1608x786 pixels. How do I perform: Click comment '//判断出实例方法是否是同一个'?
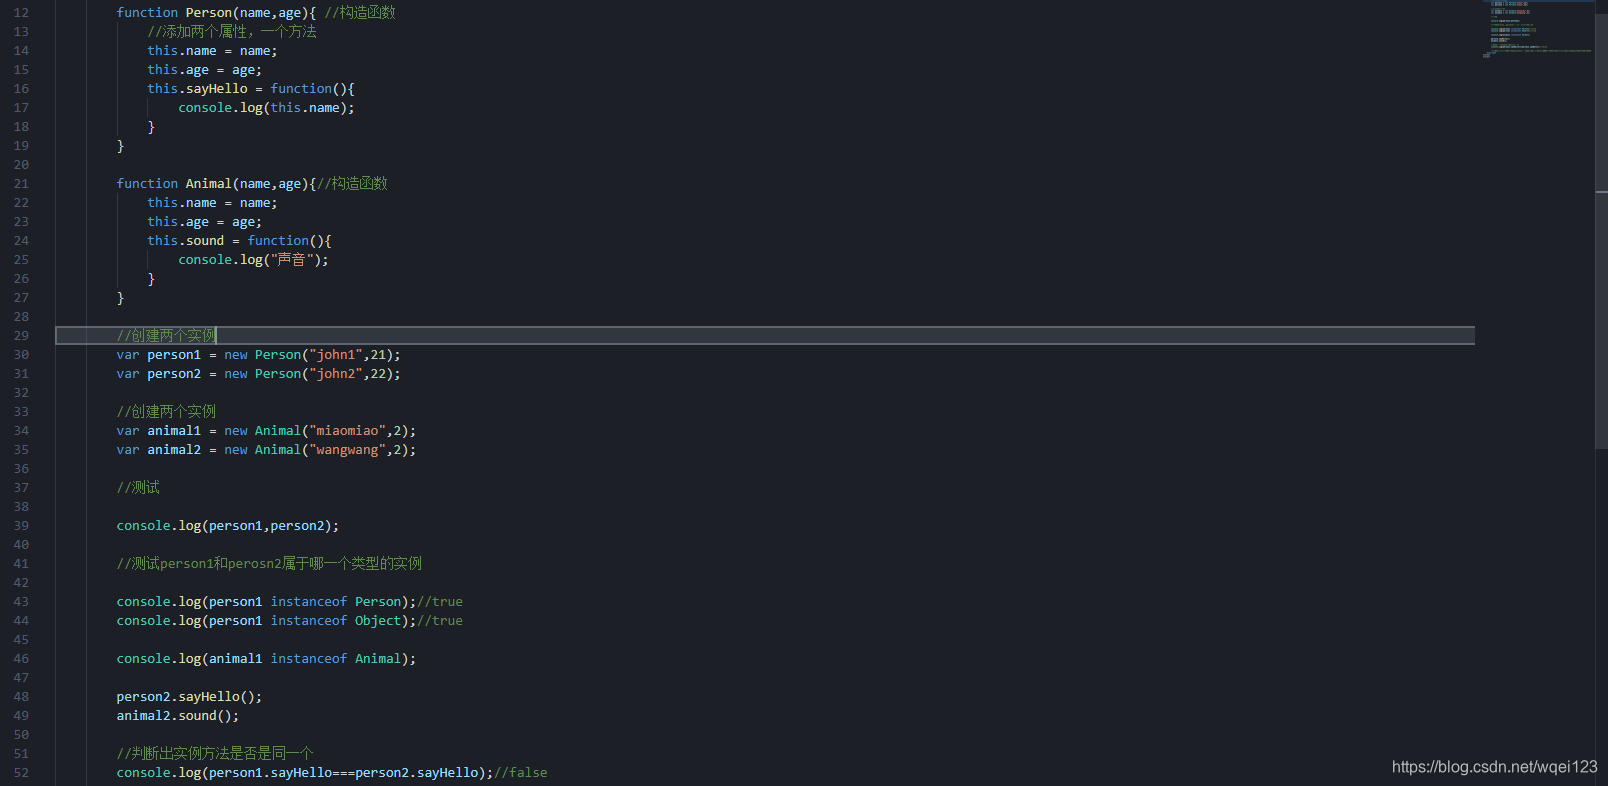pos(215,754)
